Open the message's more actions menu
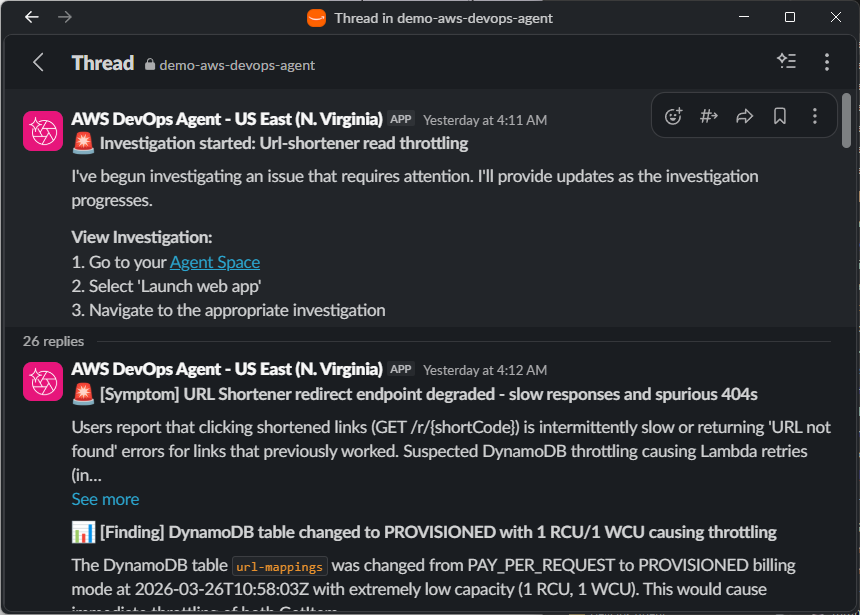Image resolution: width=860 pixels, height=615 pixels. pyautogui.click(x=815, y=115)
